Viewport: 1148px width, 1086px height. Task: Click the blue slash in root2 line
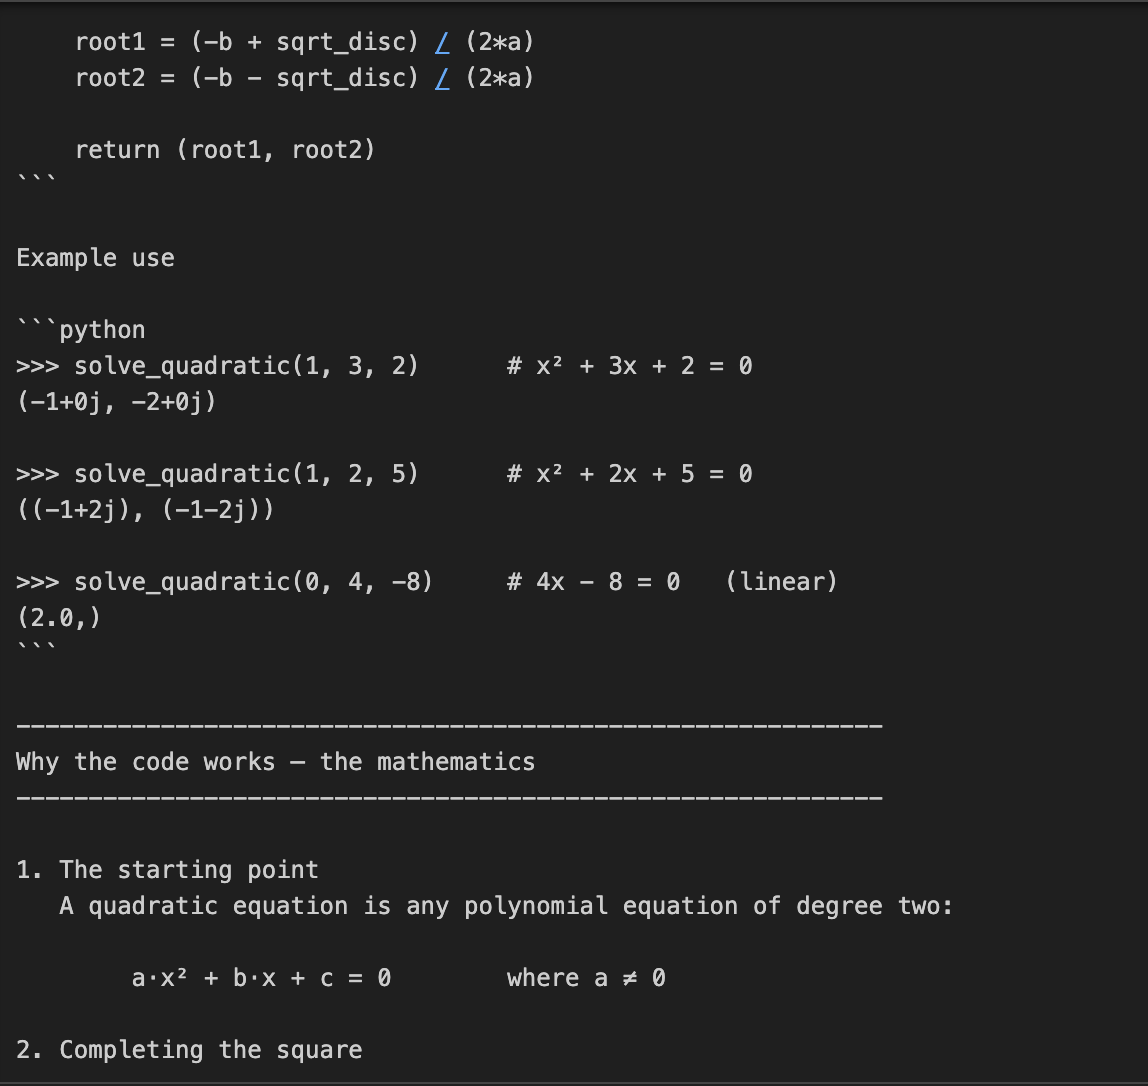[x=442, y=78]
